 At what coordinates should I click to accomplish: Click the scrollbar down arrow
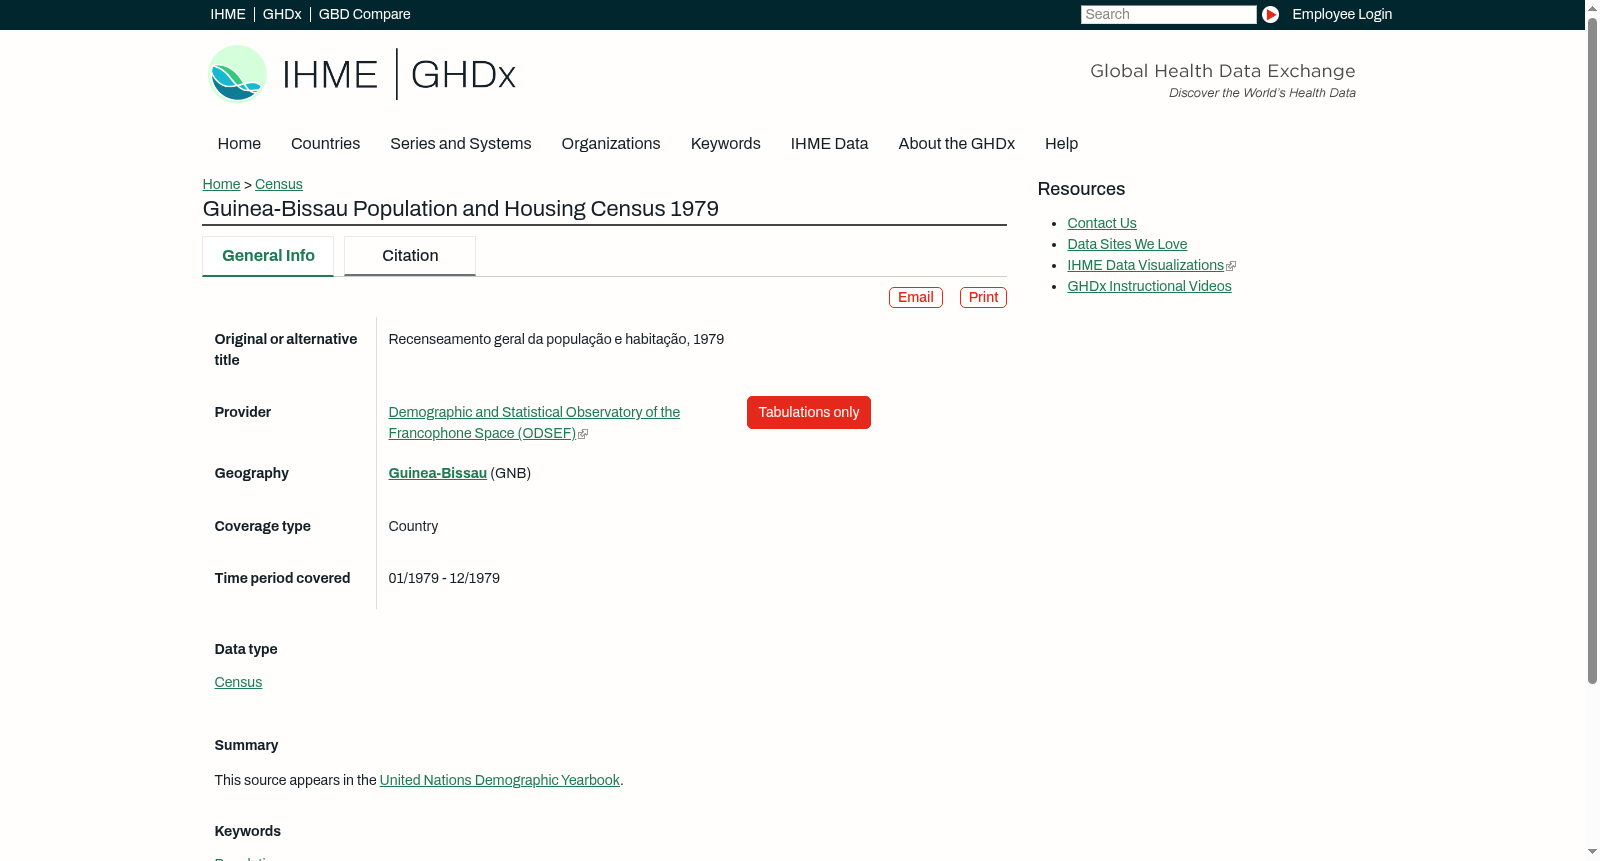[1592, 853]
